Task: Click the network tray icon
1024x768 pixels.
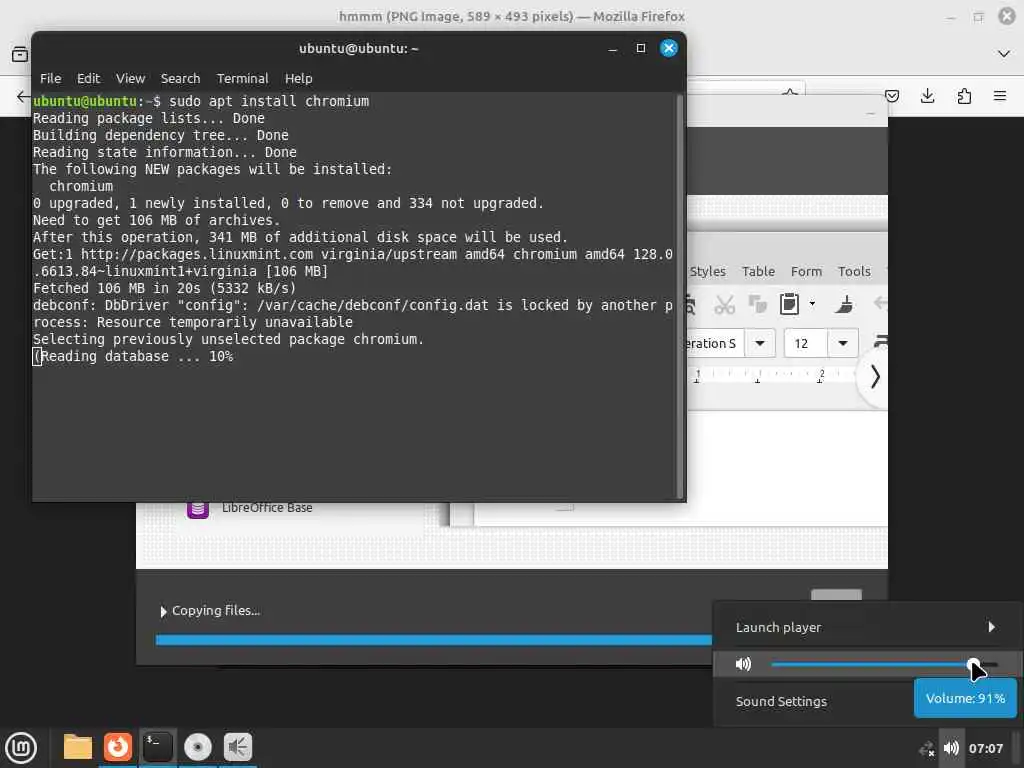Action: click(x=926, y=749)
